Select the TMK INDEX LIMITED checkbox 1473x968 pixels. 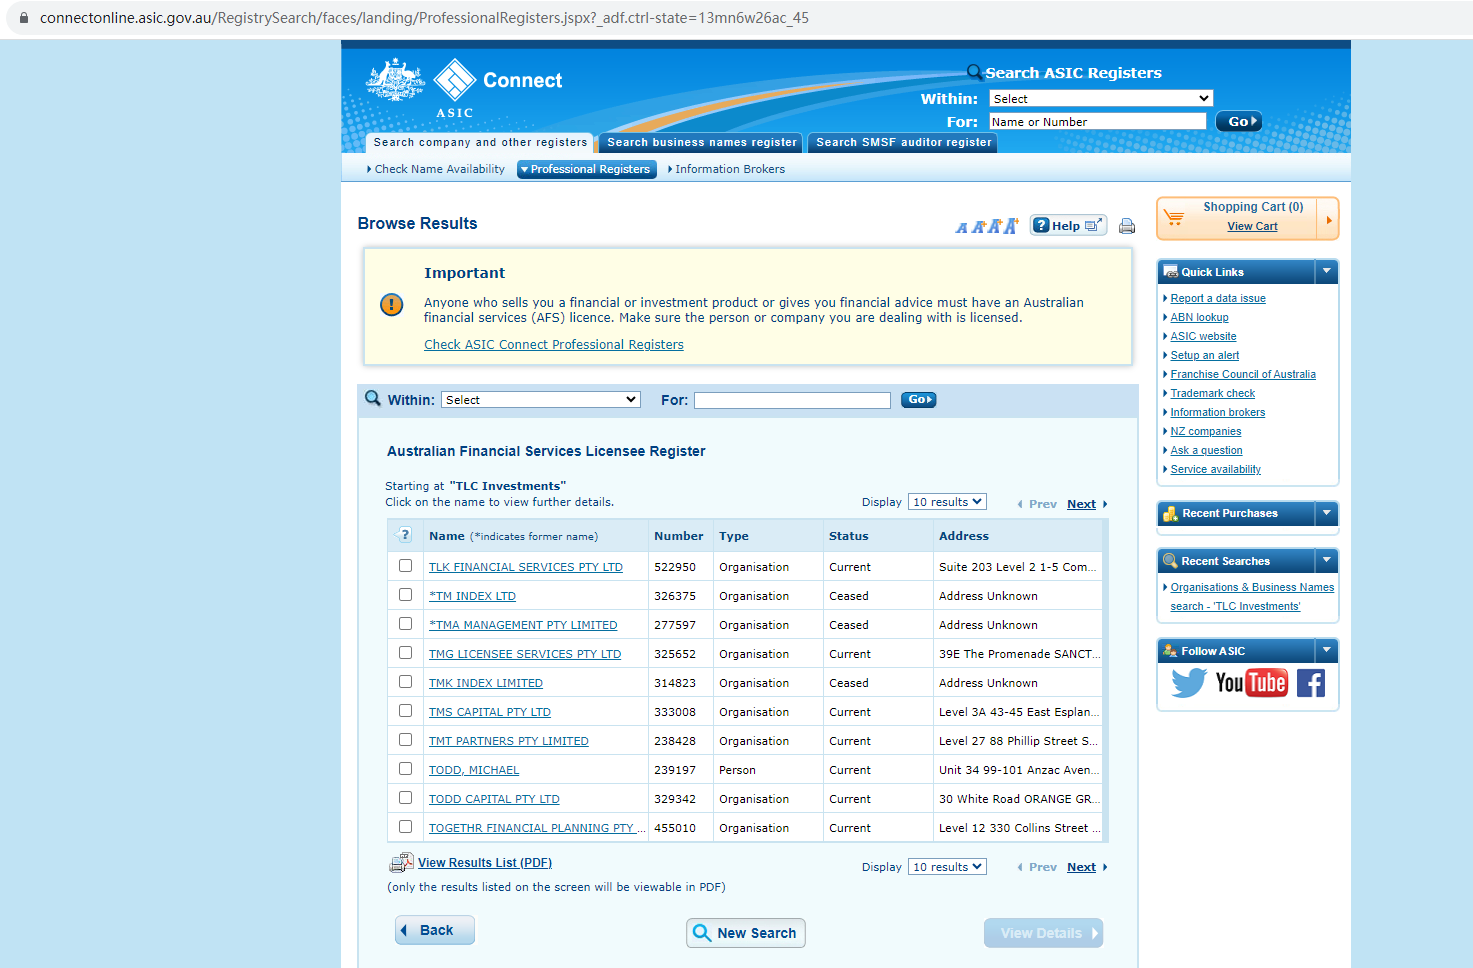pos(405,682)
